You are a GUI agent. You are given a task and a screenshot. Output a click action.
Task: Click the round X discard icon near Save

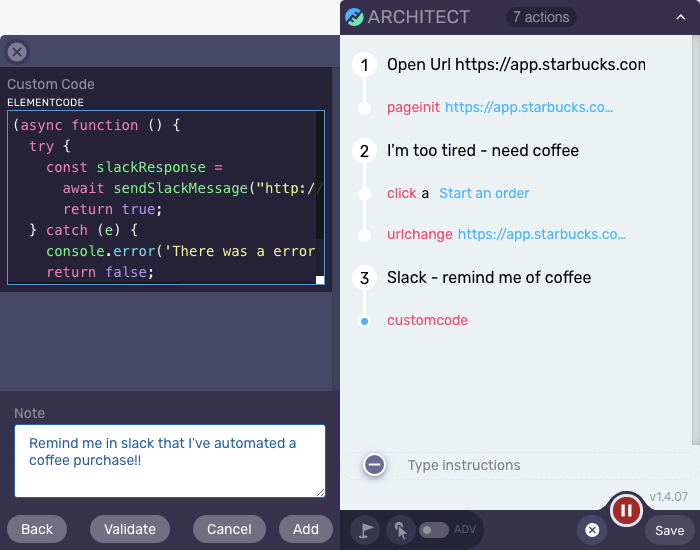(x=592, y=530)
